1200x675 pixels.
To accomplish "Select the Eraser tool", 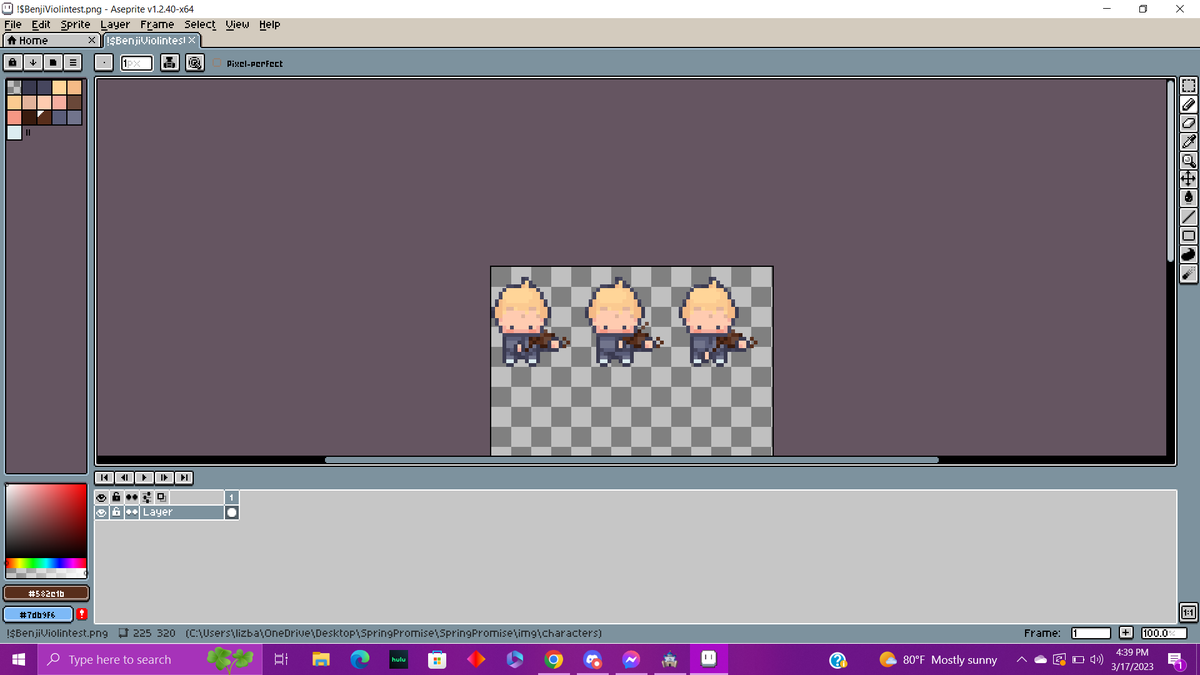I will coord(1189,123).
